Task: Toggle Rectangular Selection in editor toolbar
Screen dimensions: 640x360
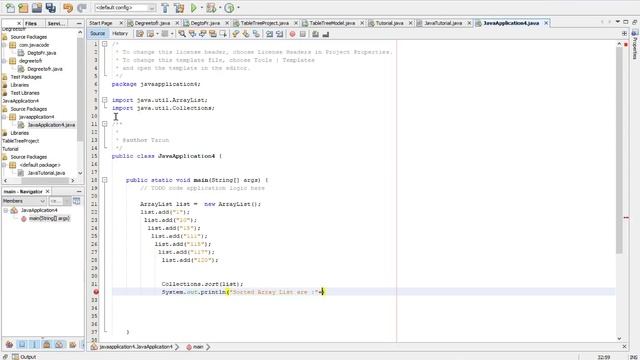Action: [x=223, y=34]
